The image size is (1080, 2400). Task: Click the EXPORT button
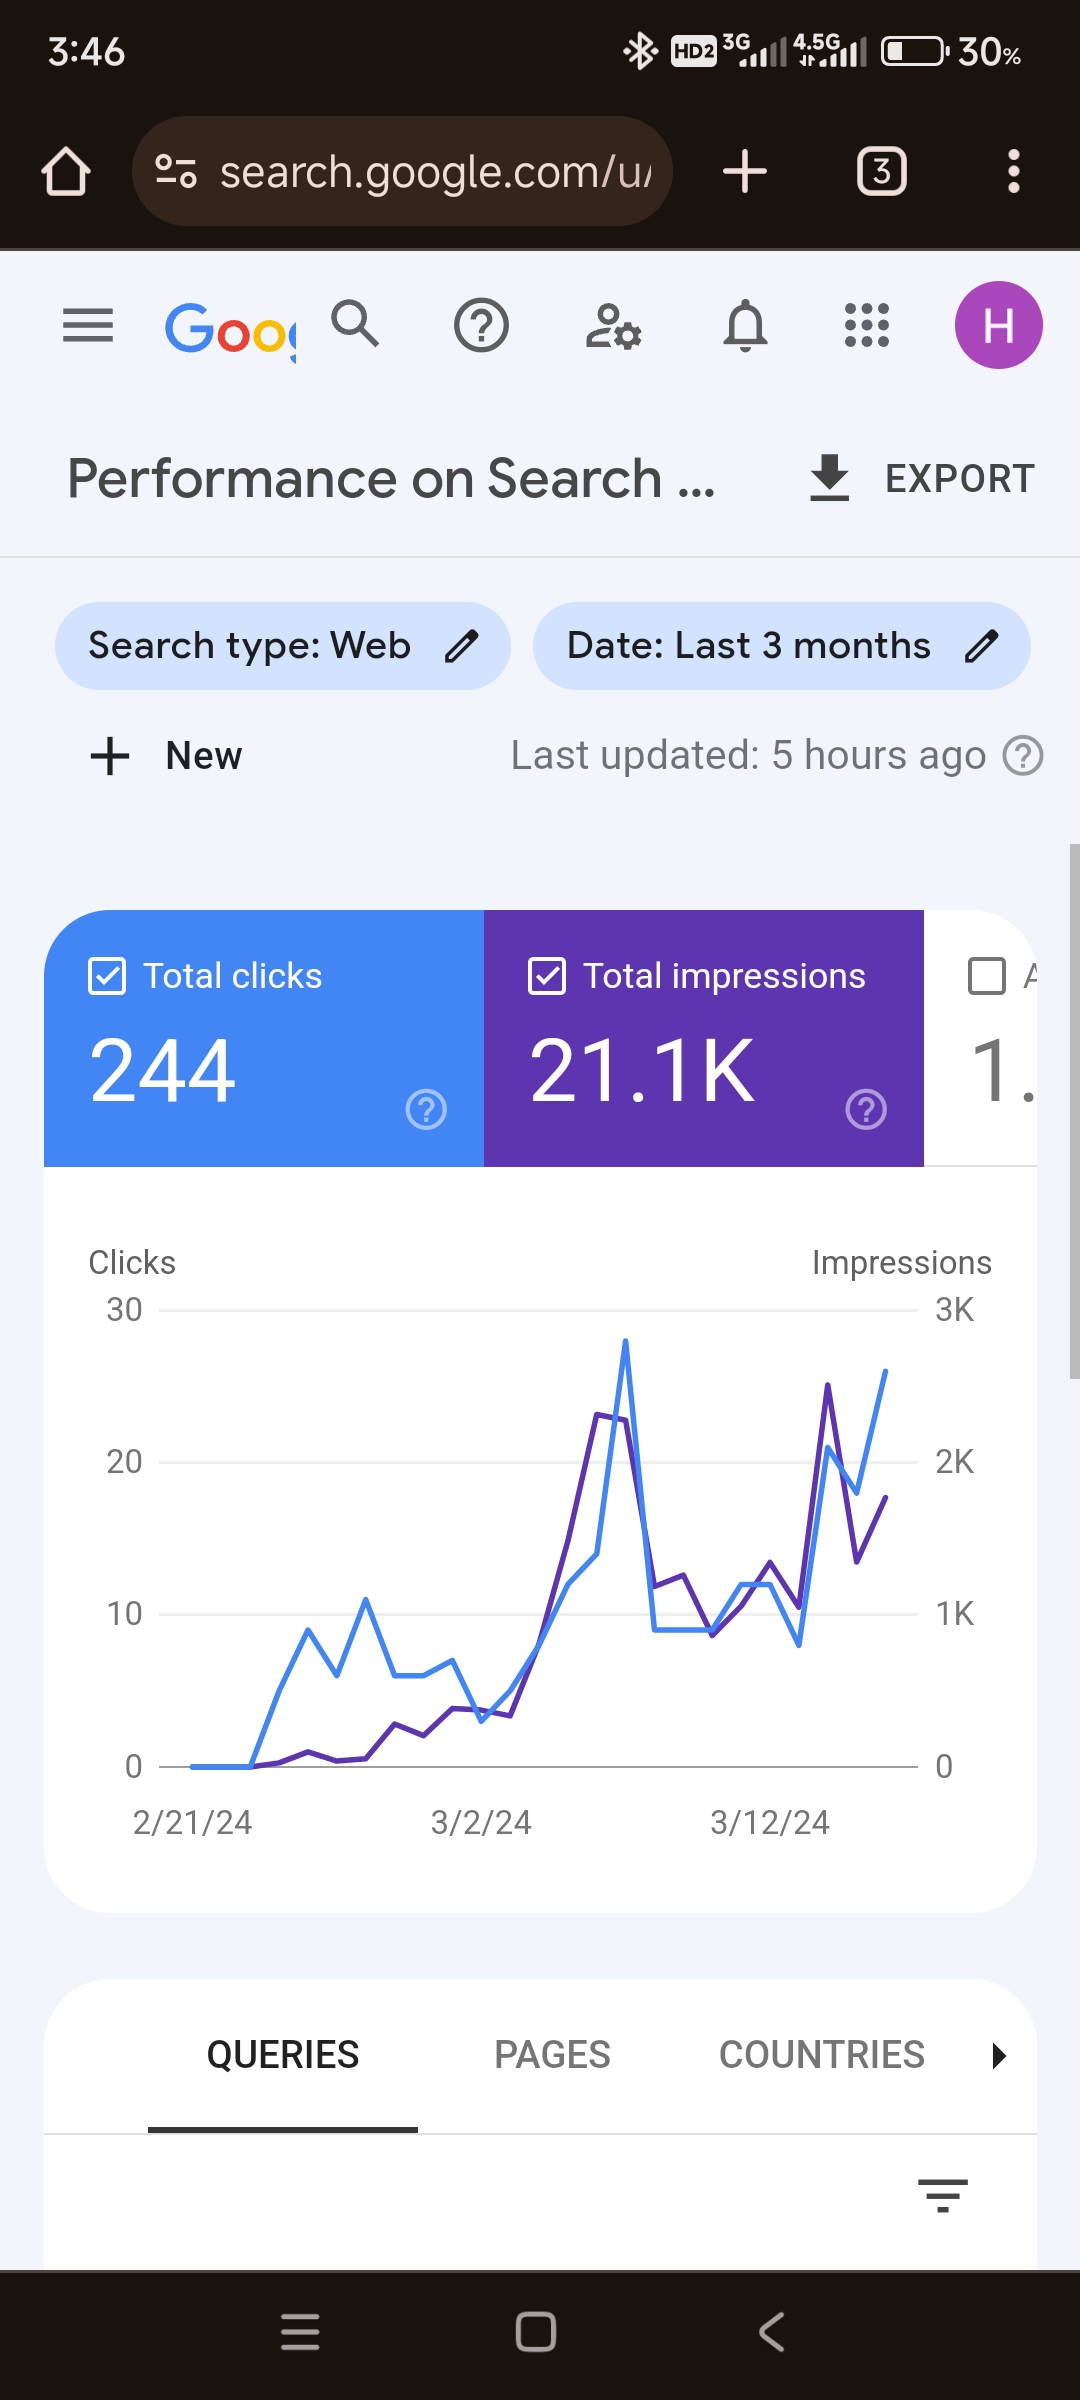coord(921,478)
